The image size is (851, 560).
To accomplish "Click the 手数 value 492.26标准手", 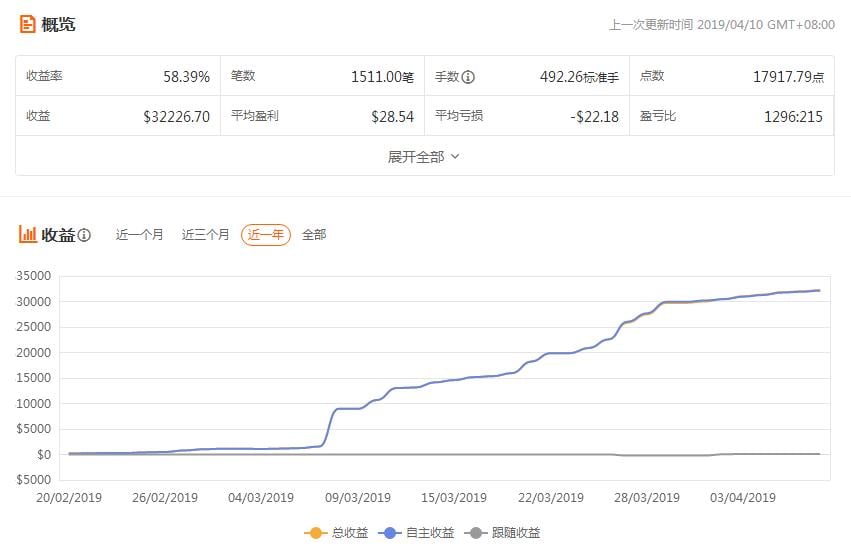I will (579, 77).
